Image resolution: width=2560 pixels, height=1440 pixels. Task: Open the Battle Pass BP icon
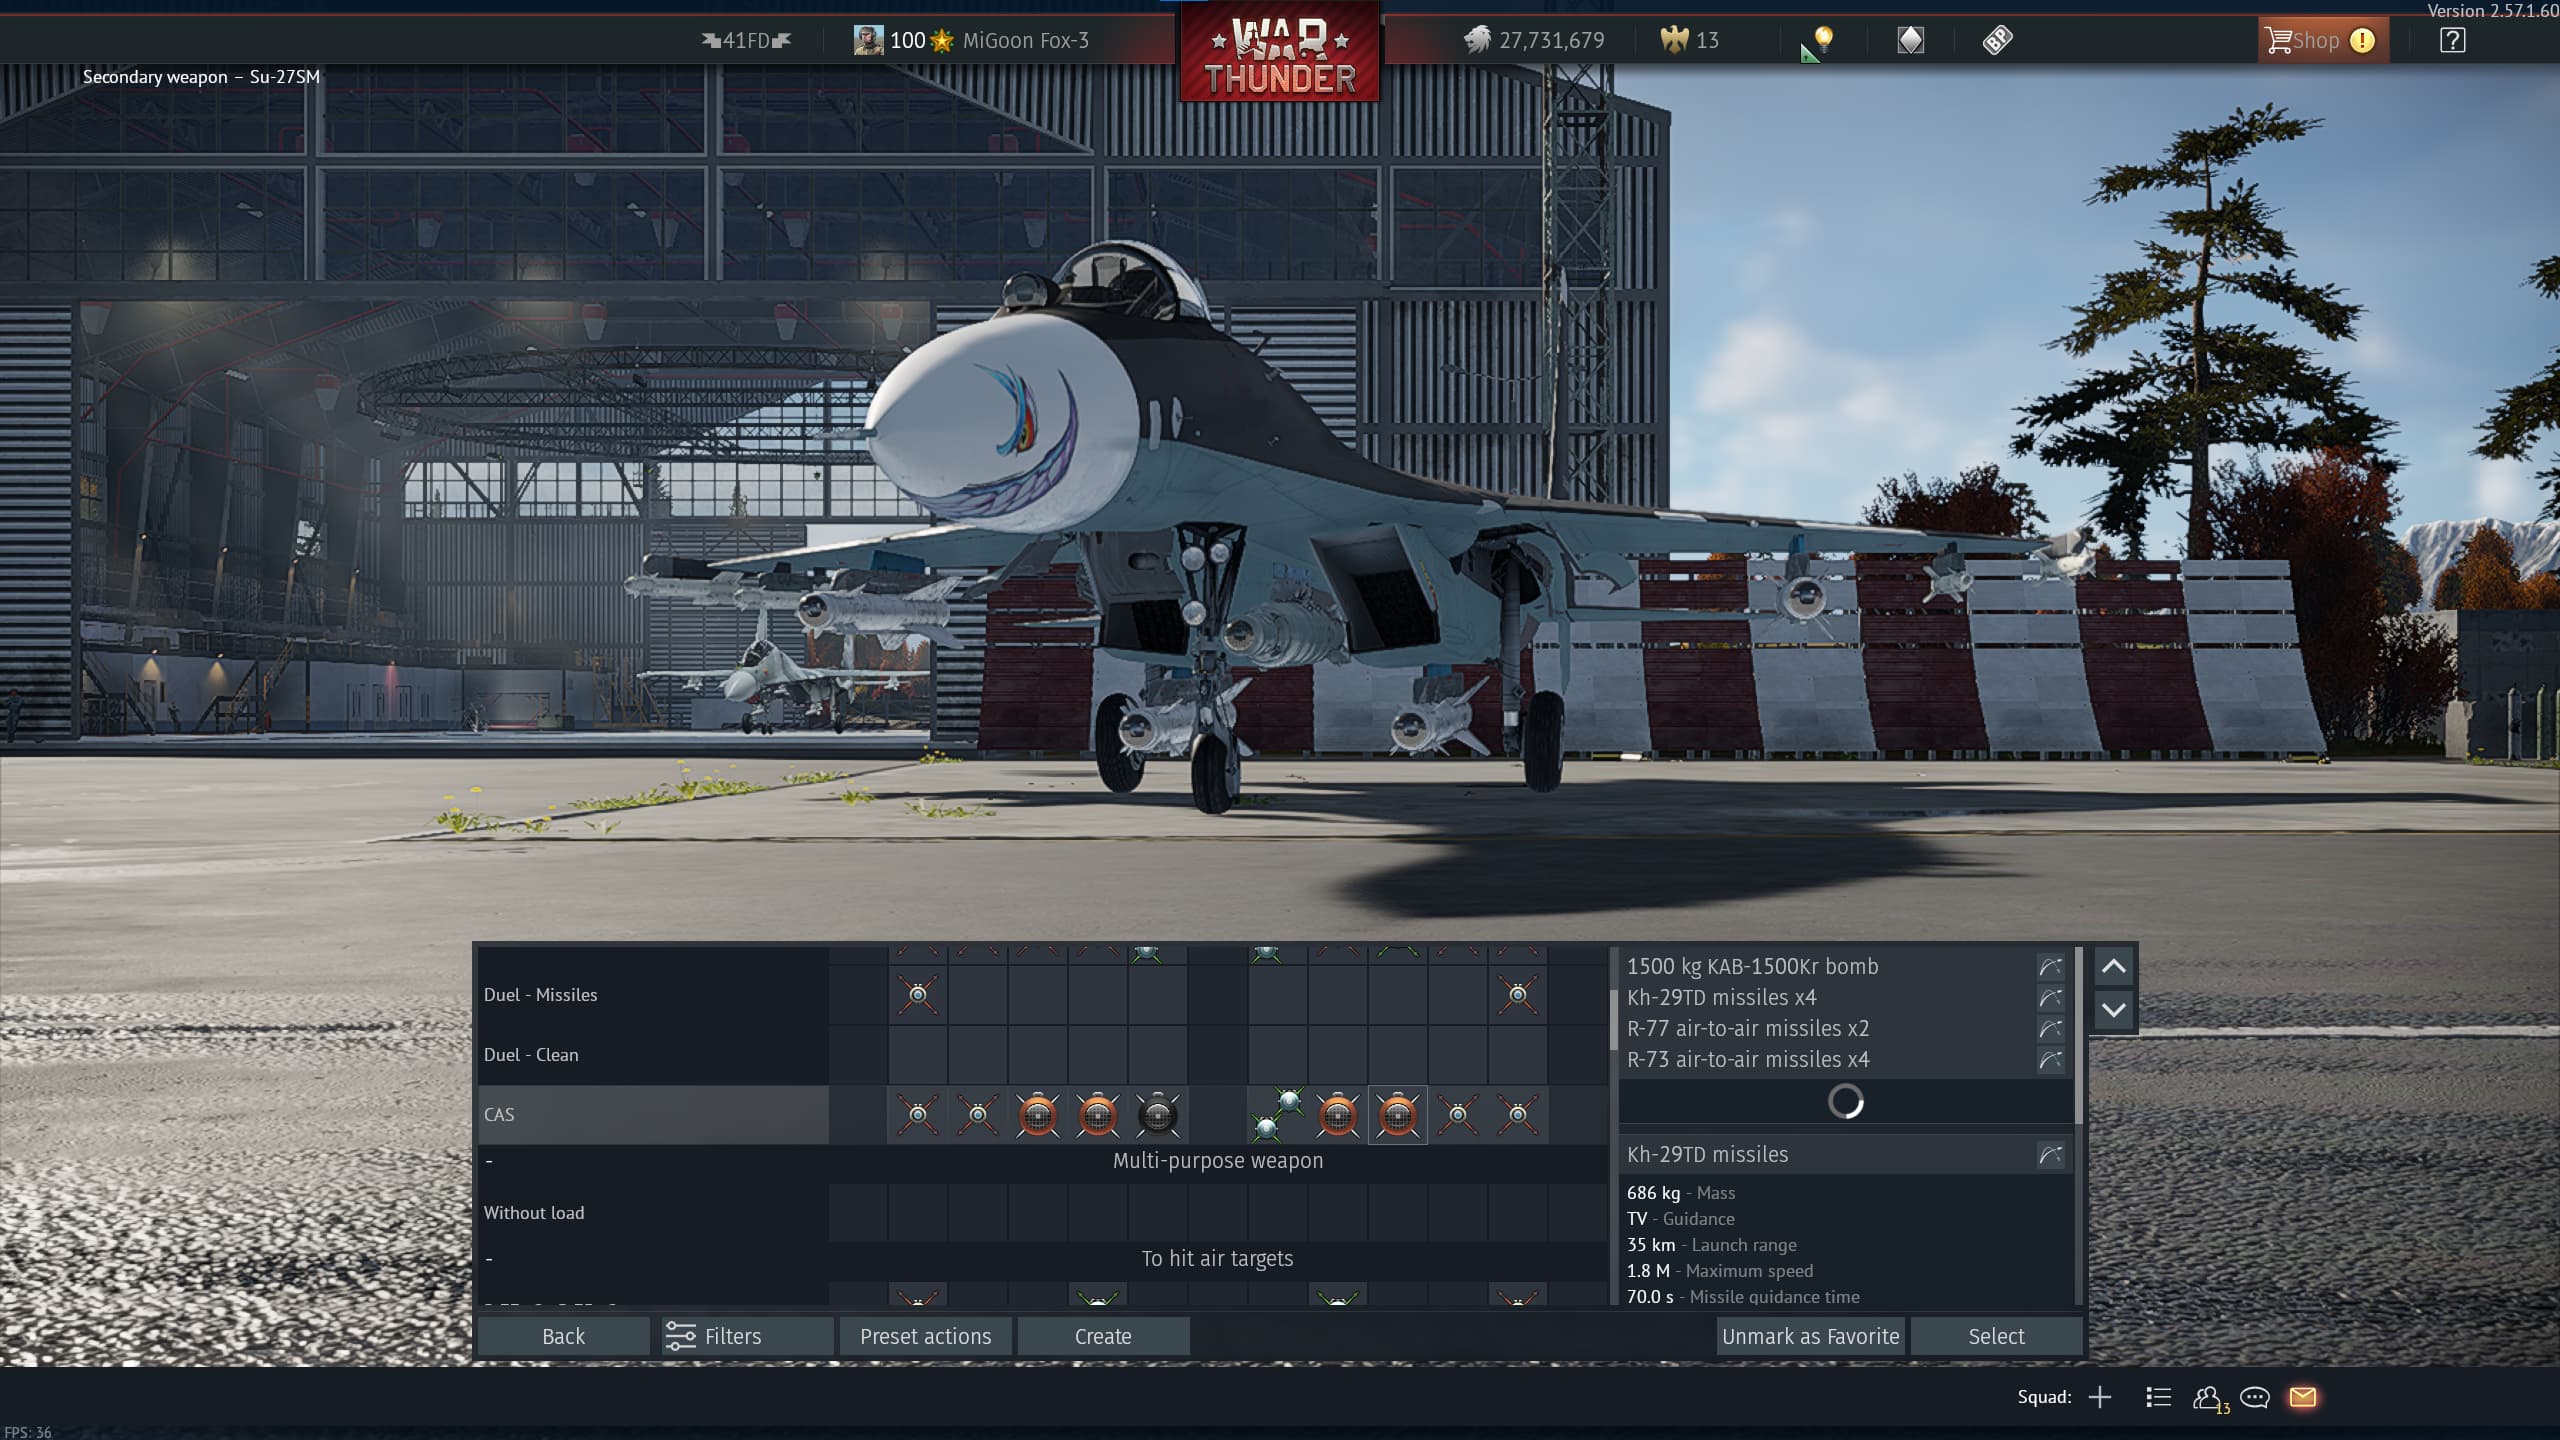click(1997, 40)
